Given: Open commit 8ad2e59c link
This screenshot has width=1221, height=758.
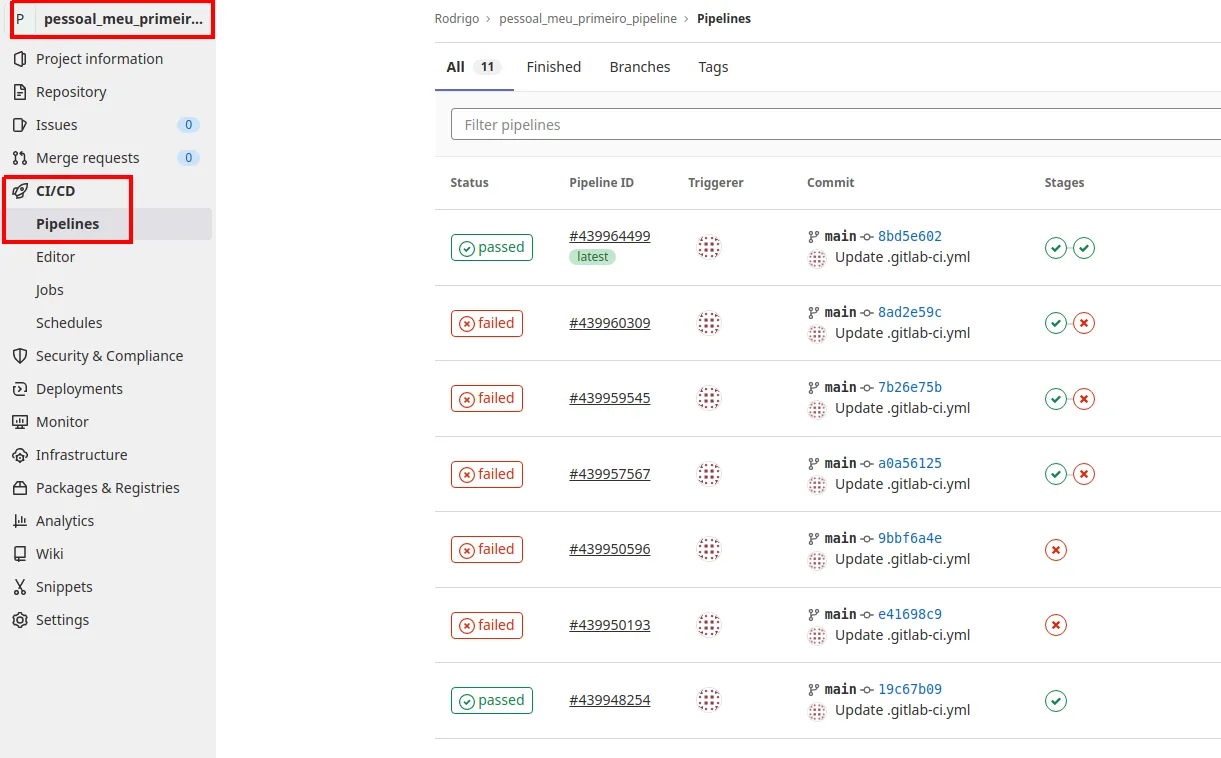Looking at the screenshot, I should tap(910, 312).
